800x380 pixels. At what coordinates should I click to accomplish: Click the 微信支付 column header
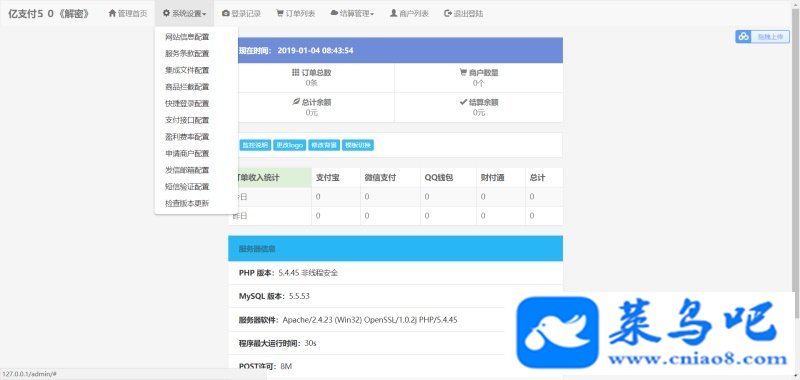coord(380,178)
